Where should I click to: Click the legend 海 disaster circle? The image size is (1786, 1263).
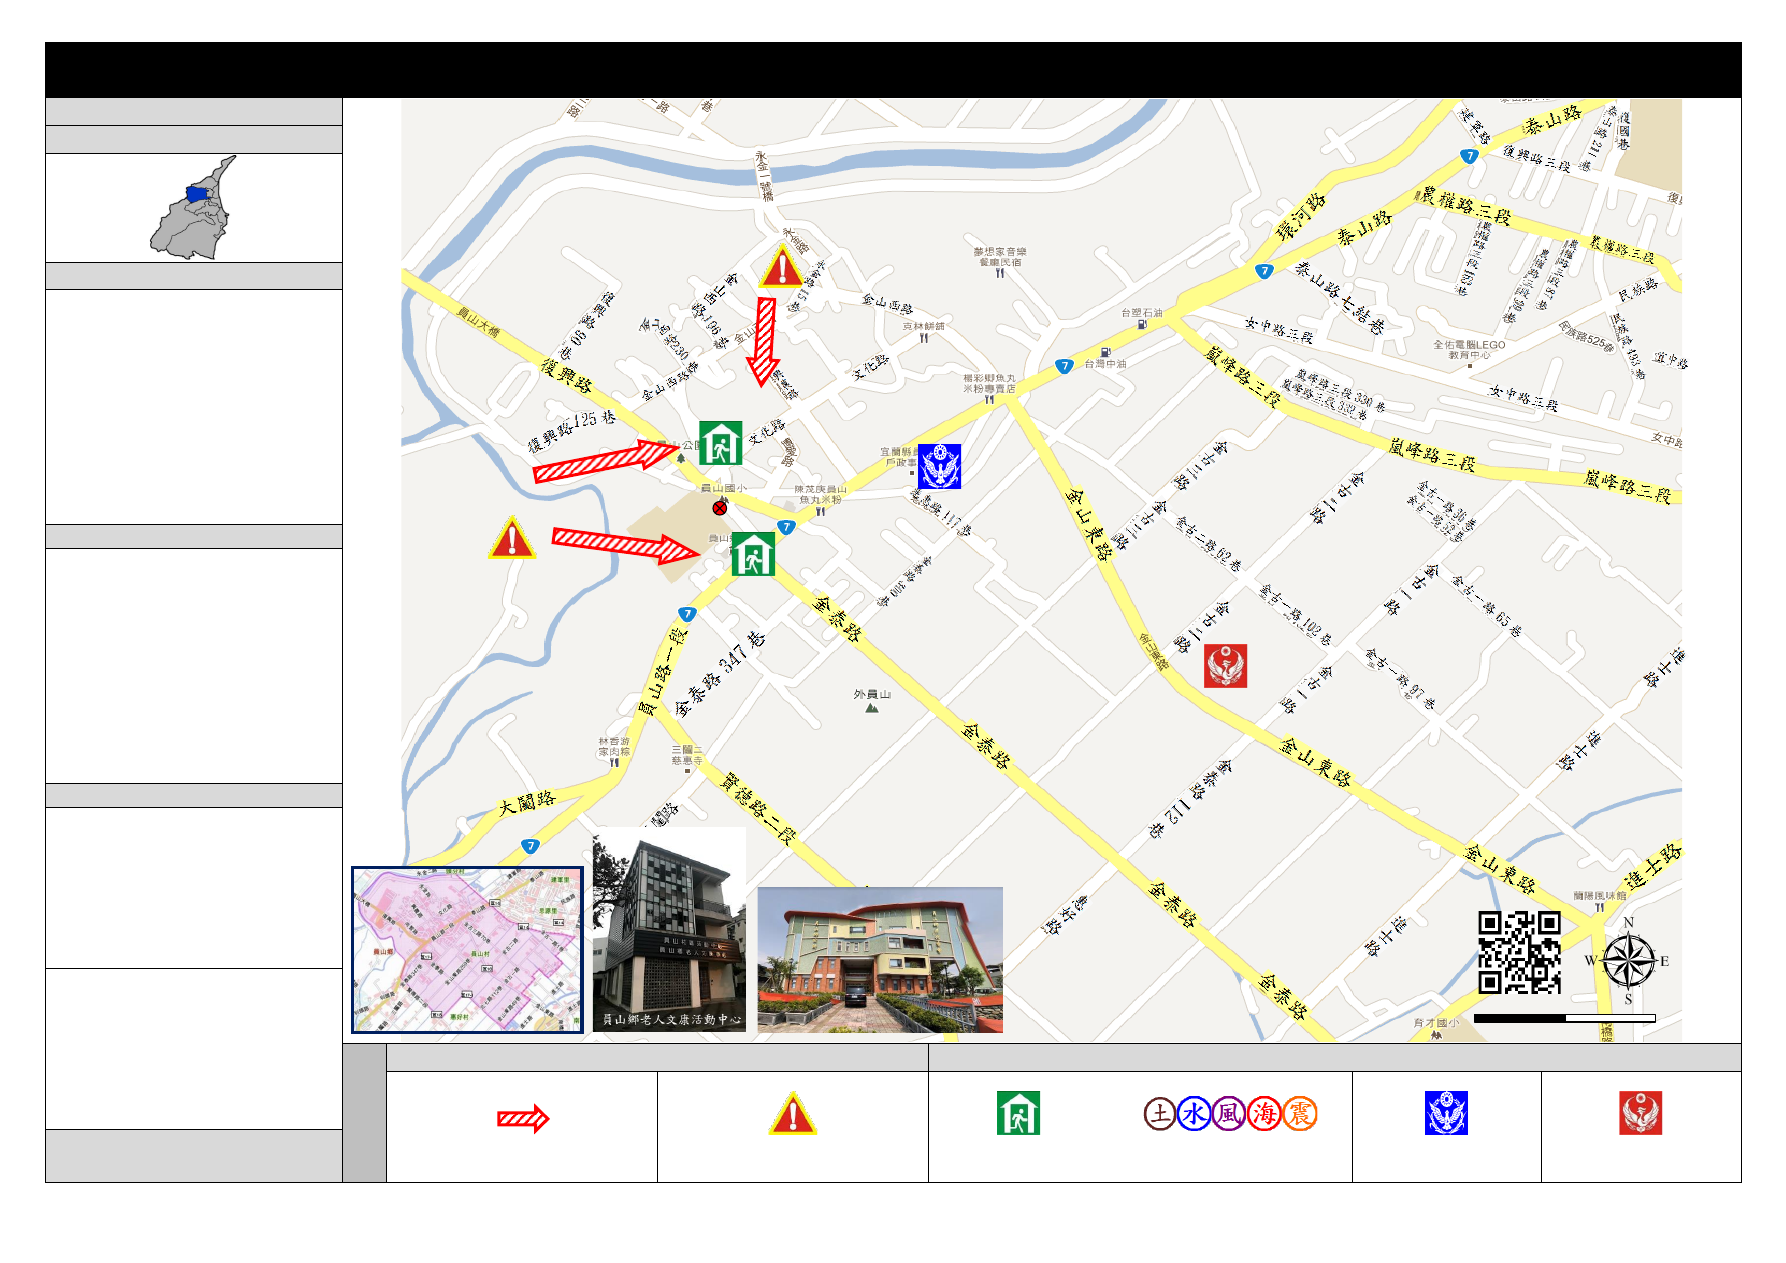pos(1264,1113)
